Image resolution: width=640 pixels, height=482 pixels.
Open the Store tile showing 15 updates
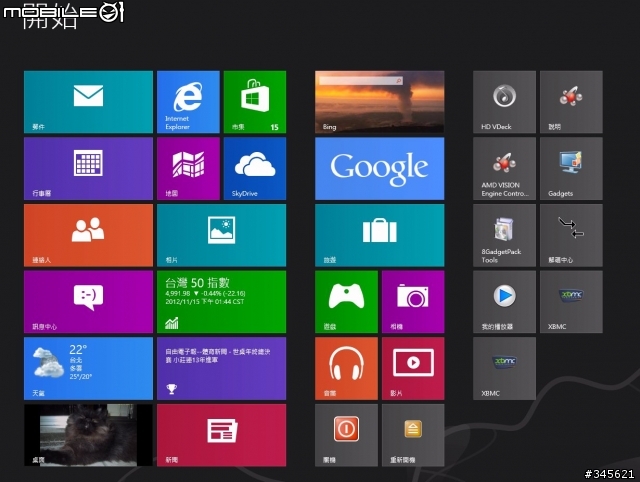255,102
